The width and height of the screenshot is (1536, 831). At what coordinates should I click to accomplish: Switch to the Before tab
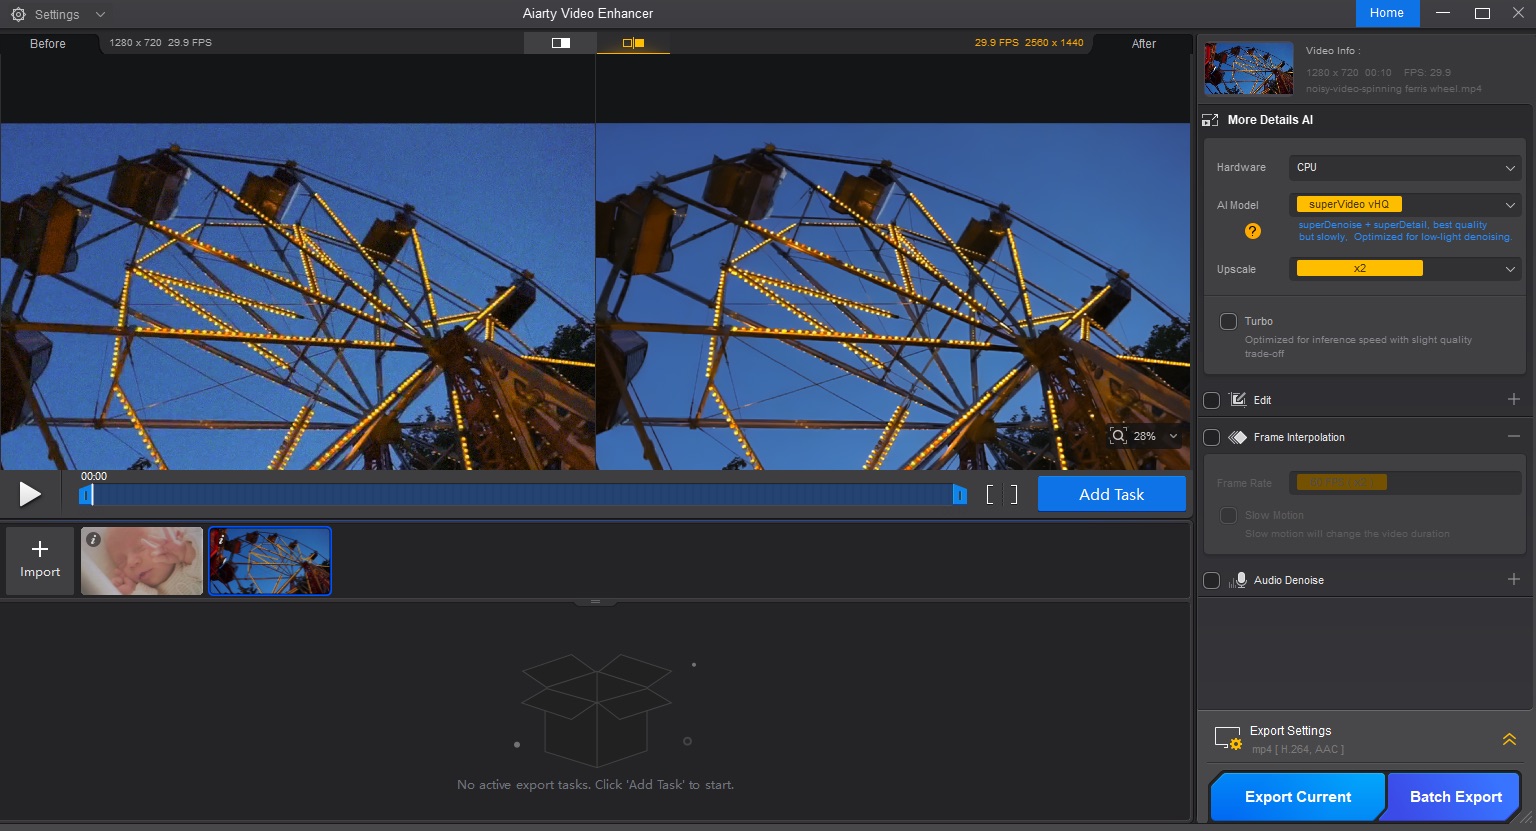46,43
